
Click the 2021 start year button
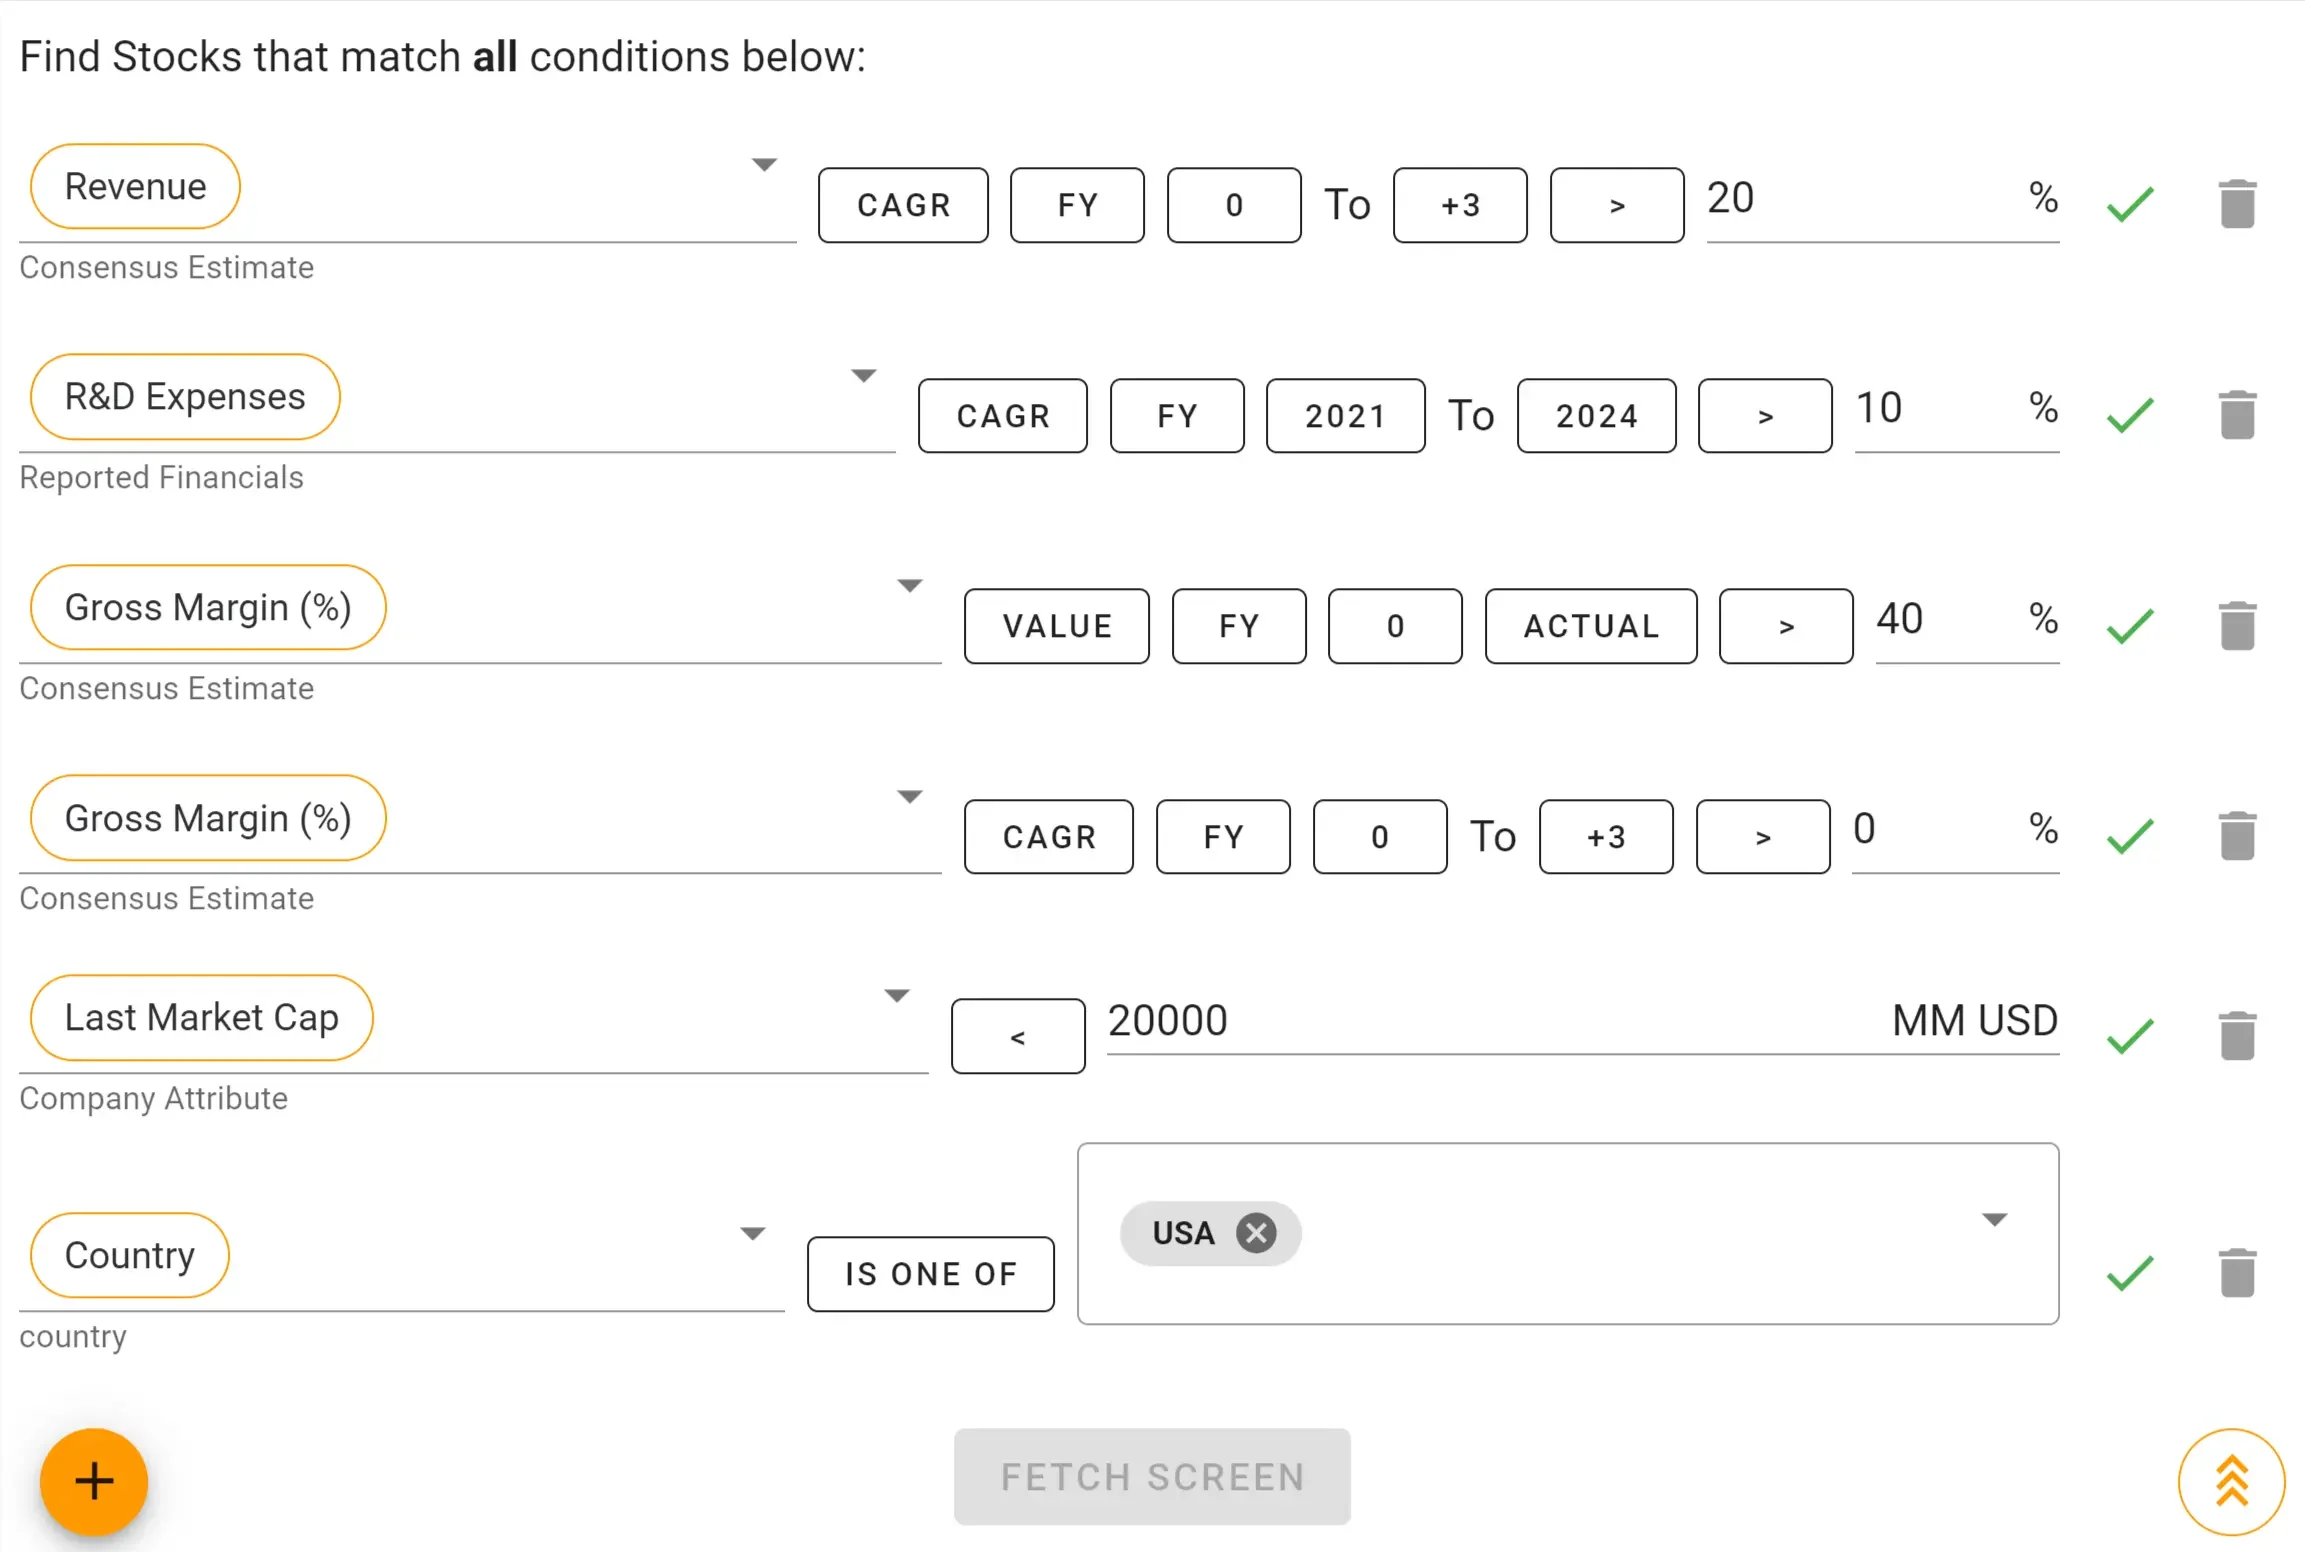click(x=1344, y=416)
